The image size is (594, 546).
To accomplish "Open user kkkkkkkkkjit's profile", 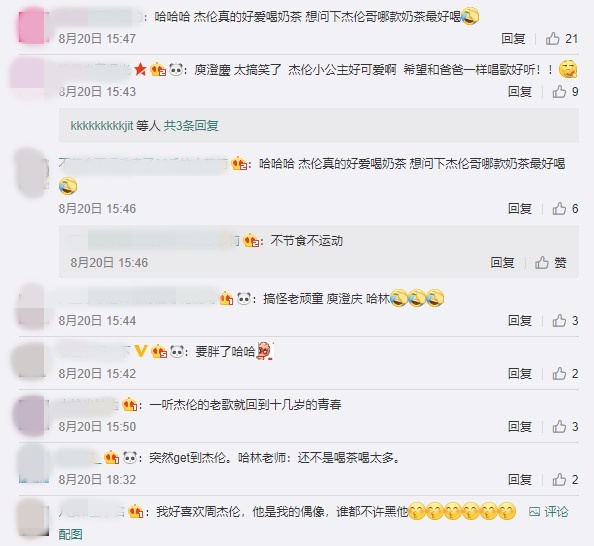I will click(x=102, y=125).
